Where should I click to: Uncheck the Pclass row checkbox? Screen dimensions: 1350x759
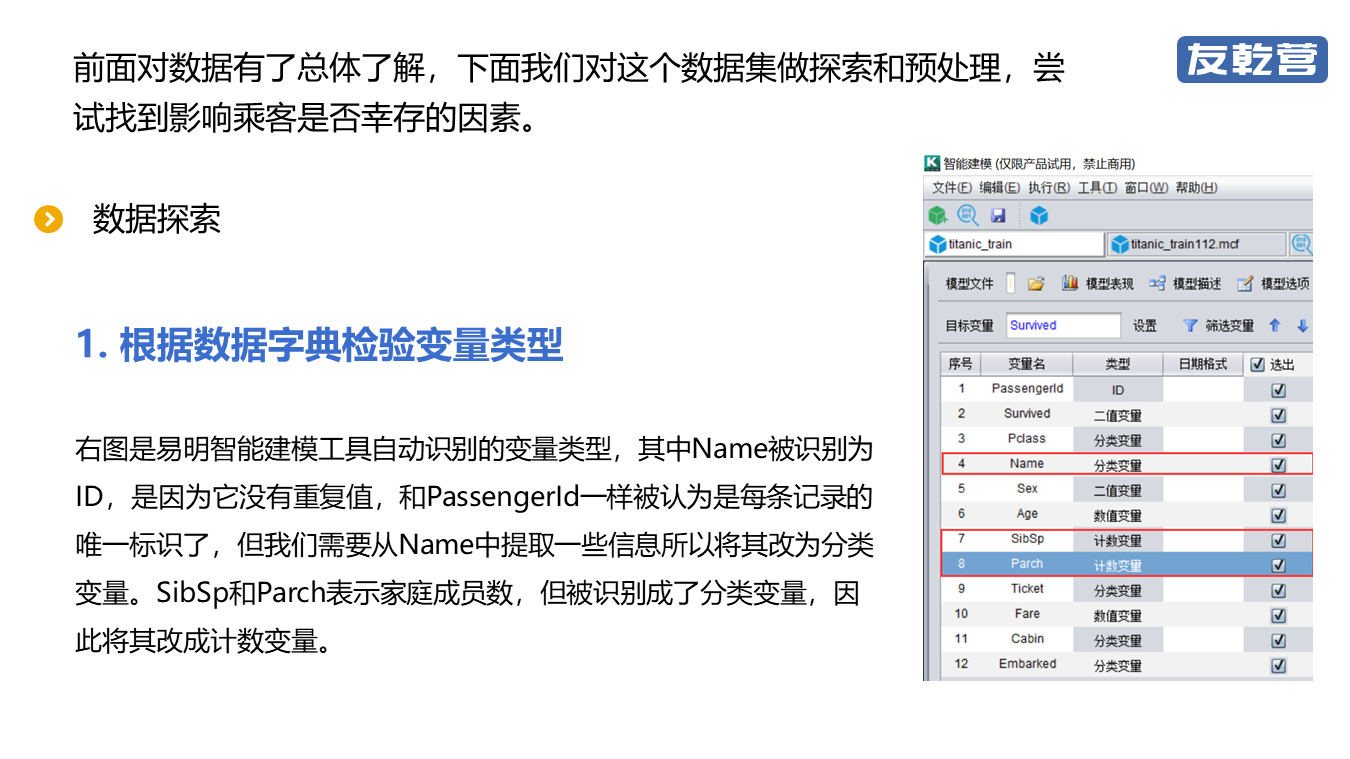tap(1278, 441)
